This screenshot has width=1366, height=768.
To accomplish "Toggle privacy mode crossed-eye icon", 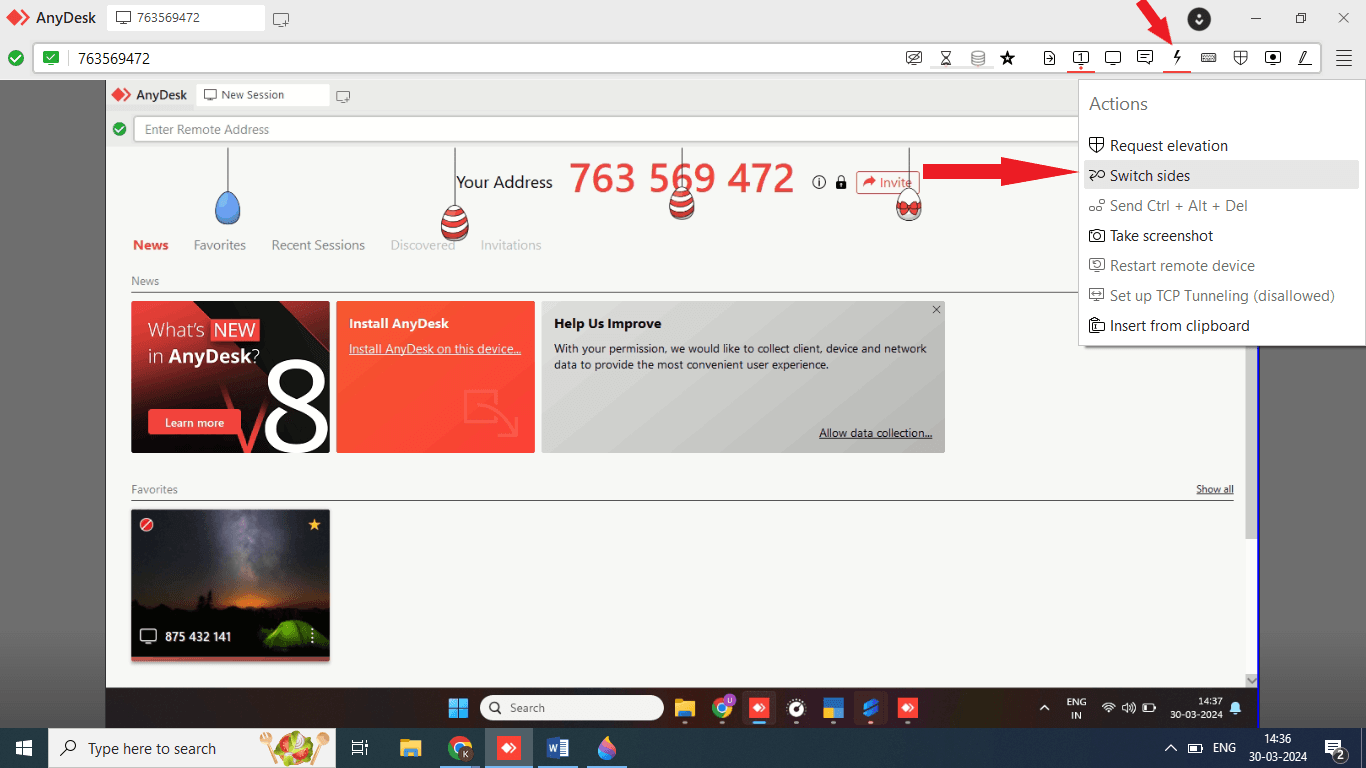I will 914,58.
